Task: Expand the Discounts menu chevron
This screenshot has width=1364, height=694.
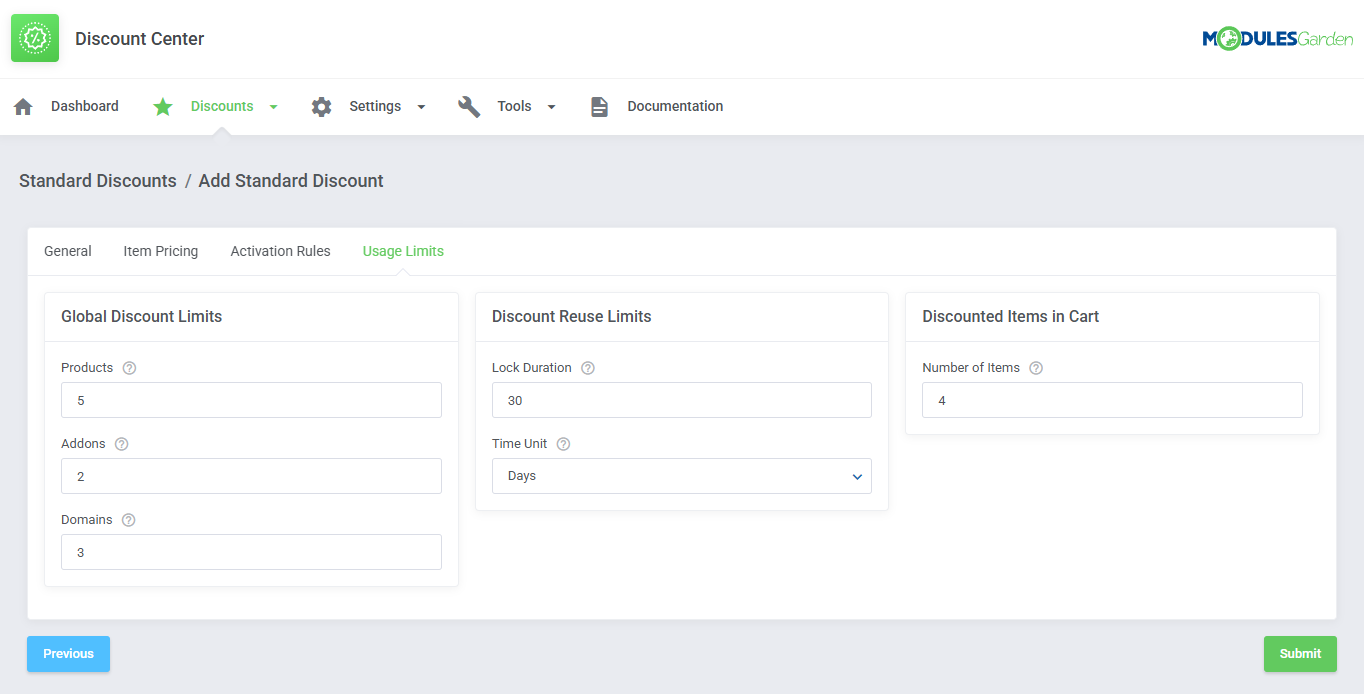Action: (272, 106)
